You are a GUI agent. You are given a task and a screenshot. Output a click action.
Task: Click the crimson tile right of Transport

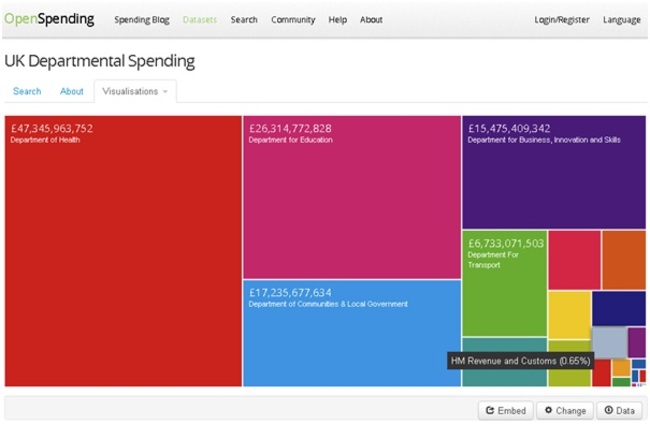point(574,260)
